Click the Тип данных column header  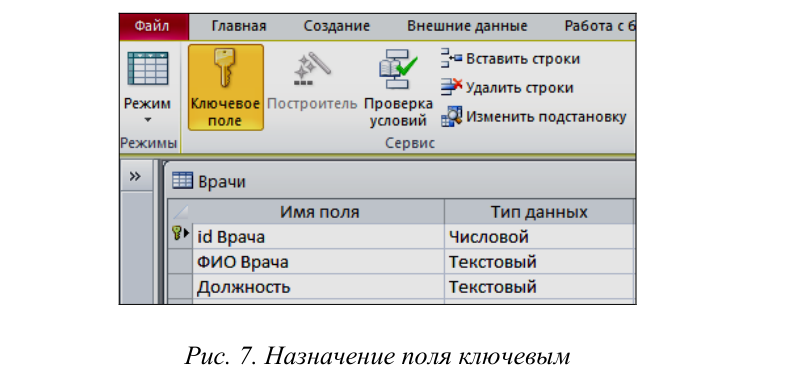[538, 212]
